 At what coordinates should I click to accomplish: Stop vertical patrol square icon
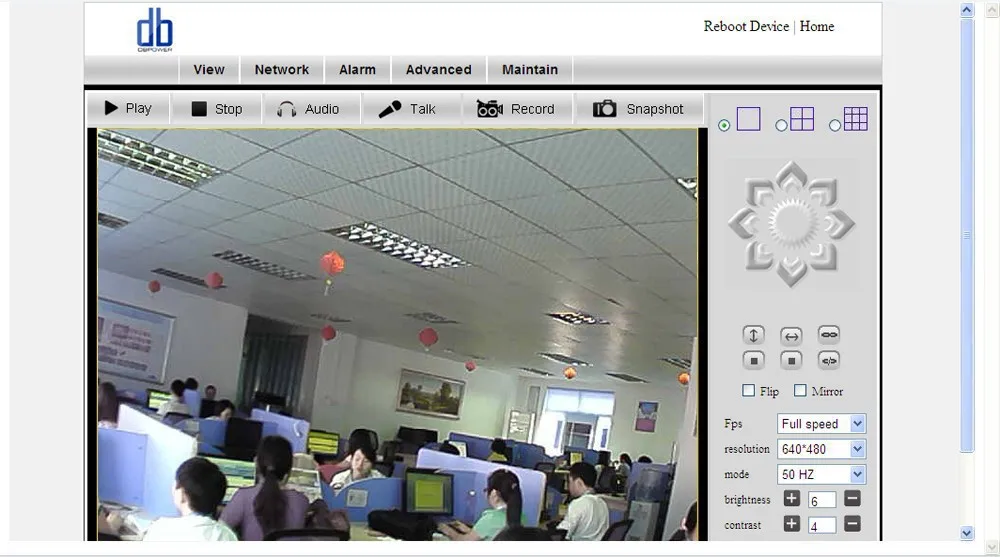coord(753,360)
